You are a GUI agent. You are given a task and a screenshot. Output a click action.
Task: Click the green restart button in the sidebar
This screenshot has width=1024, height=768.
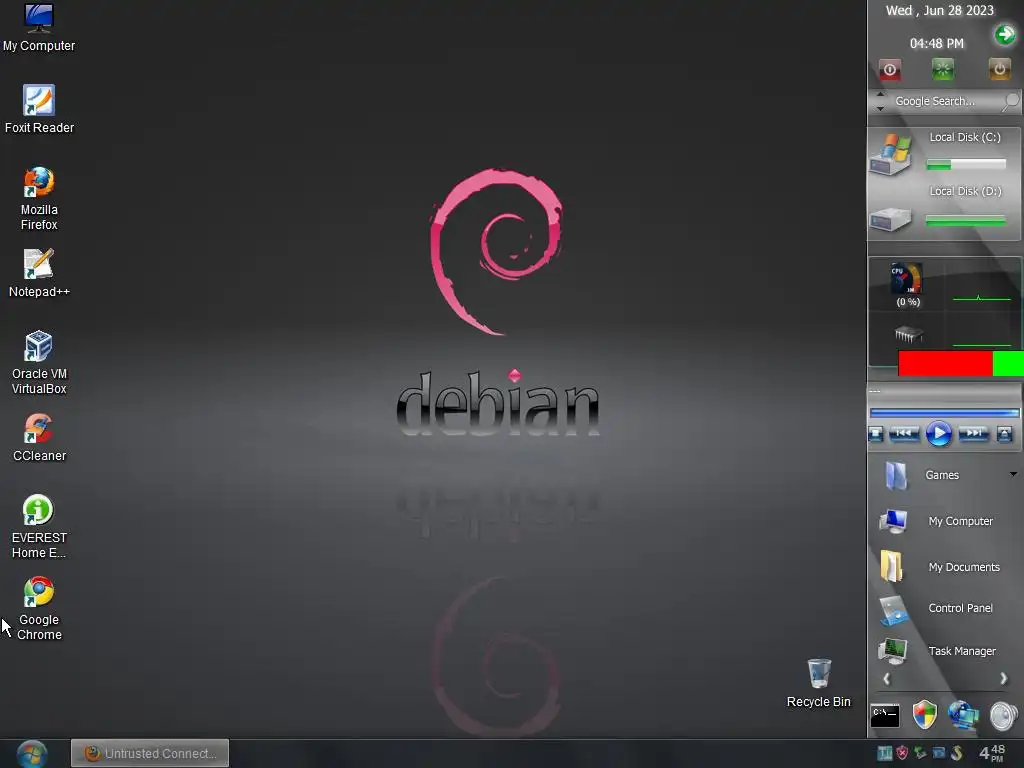pos(942,70)
